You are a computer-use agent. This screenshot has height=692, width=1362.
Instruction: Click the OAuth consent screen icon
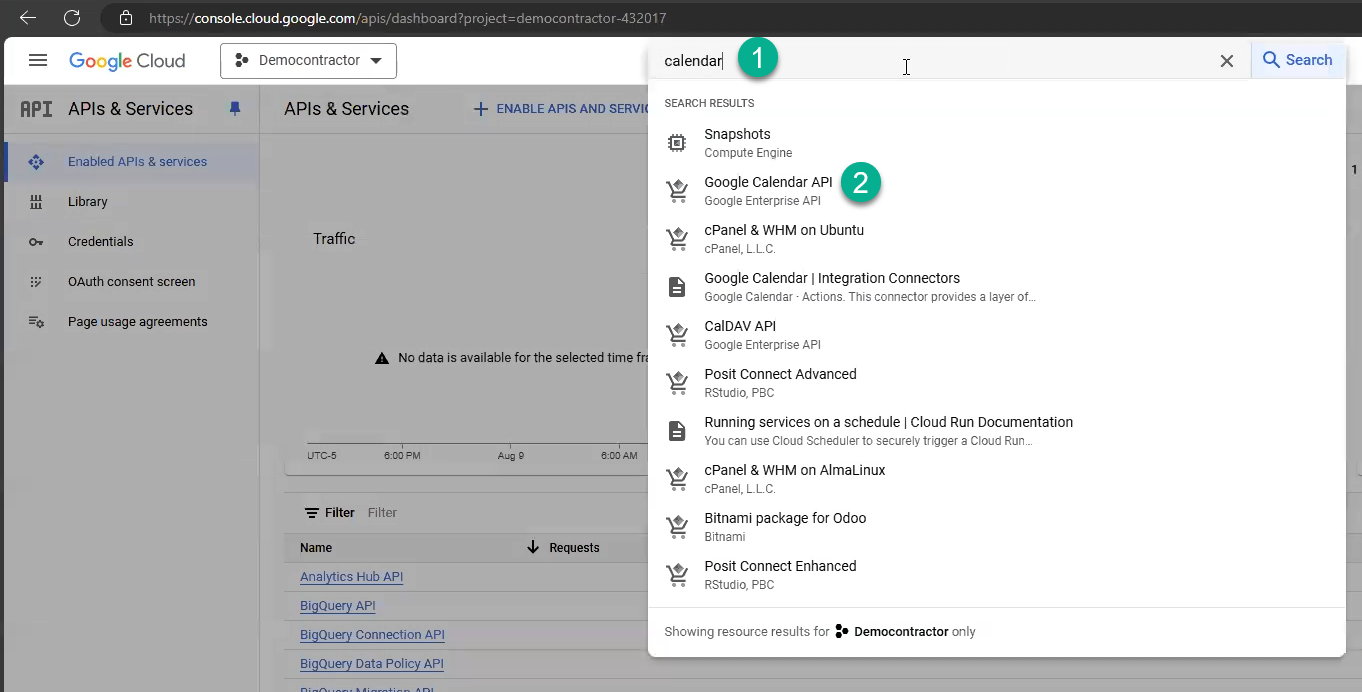pos(36,282)
